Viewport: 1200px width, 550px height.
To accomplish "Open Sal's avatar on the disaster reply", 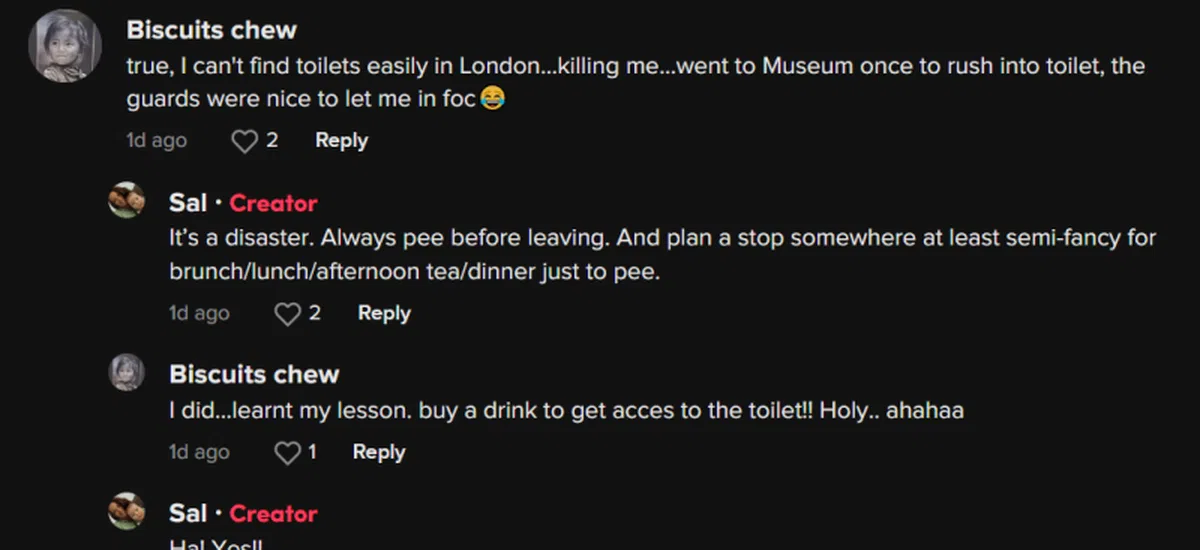I will [x=127, y=201].
